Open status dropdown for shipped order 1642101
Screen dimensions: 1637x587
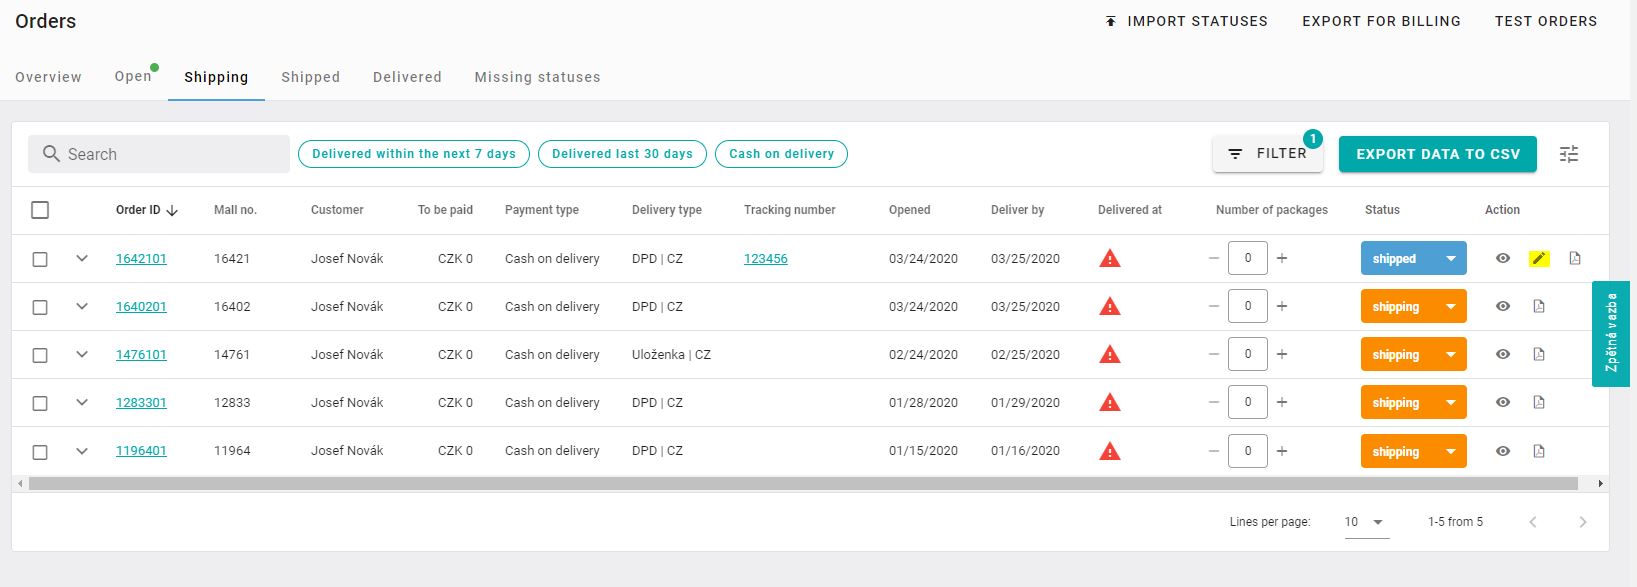[1451, 259]
